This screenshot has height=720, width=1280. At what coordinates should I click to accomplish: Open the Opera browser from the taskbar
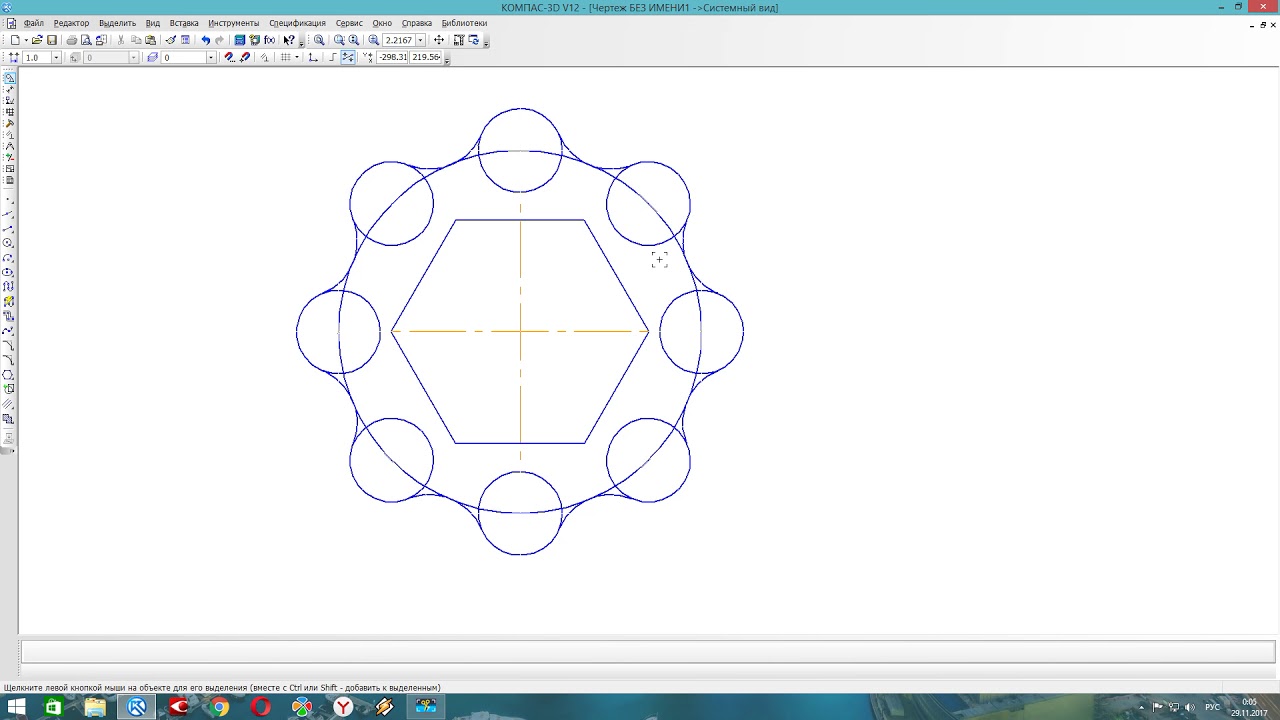(261, 707)
